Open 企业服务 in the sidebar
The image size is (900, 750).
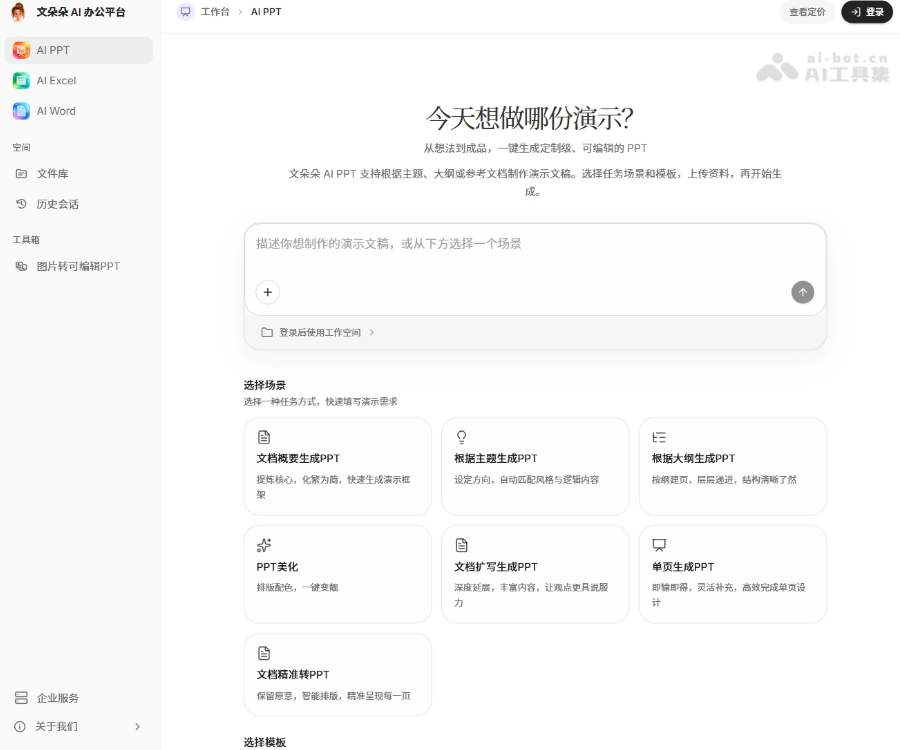click(79, 698)
